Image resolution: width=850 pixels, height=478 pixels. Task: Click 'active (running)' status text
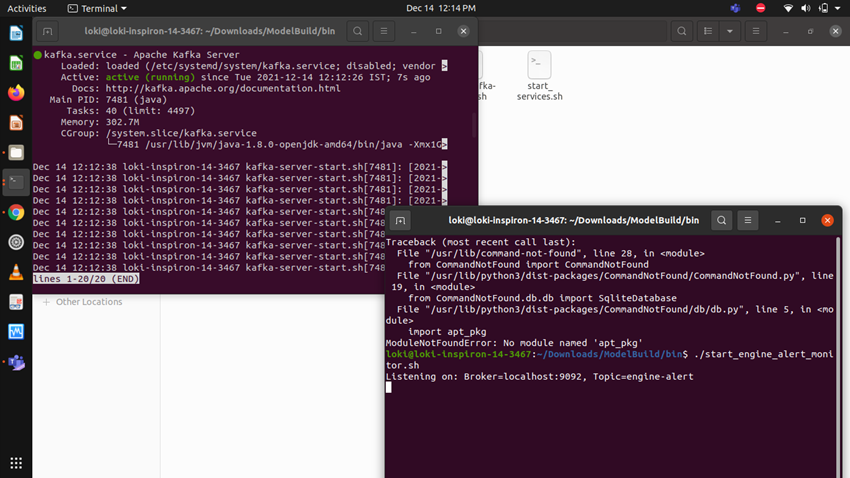[150, 77]
